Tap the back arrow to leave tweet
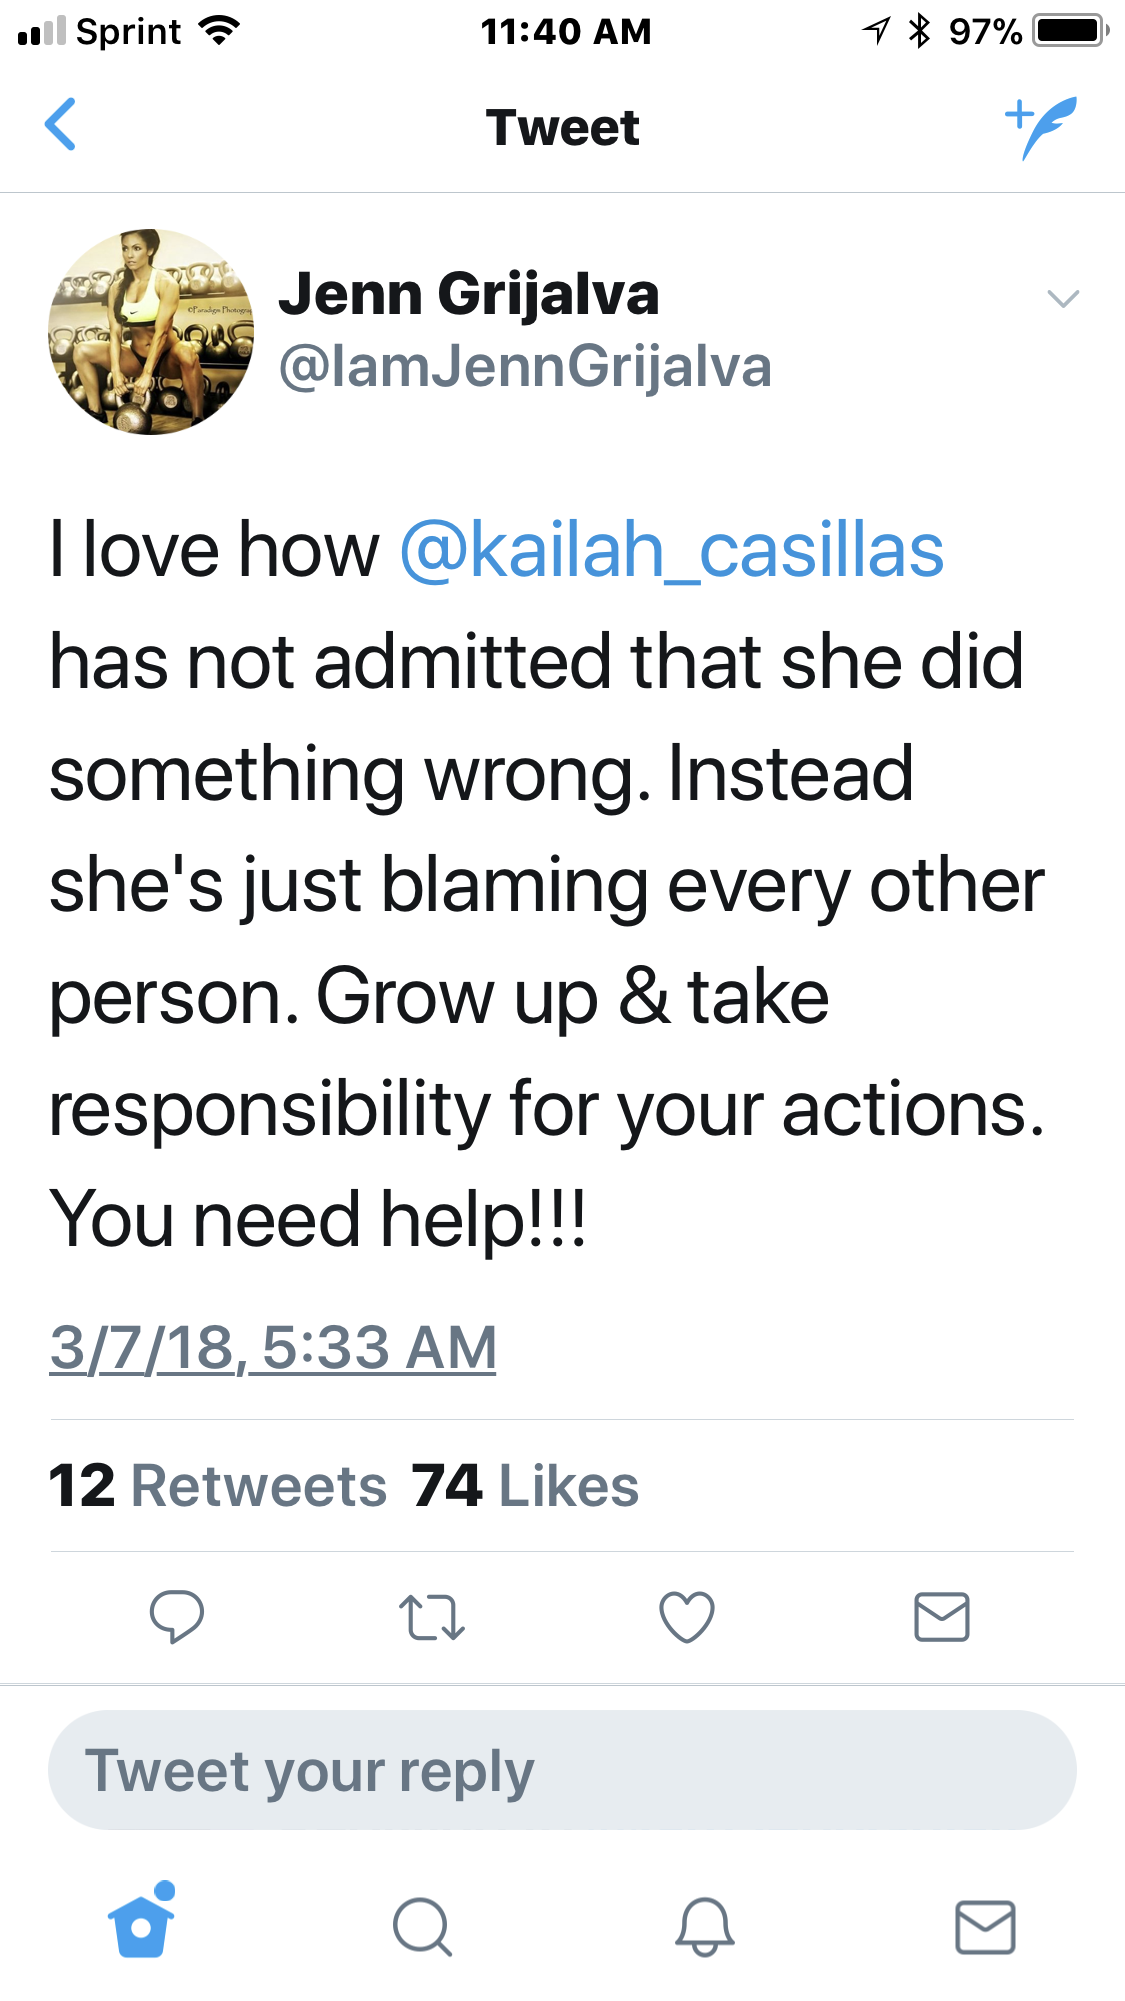1125x2001 pixels. coord(61,125)
